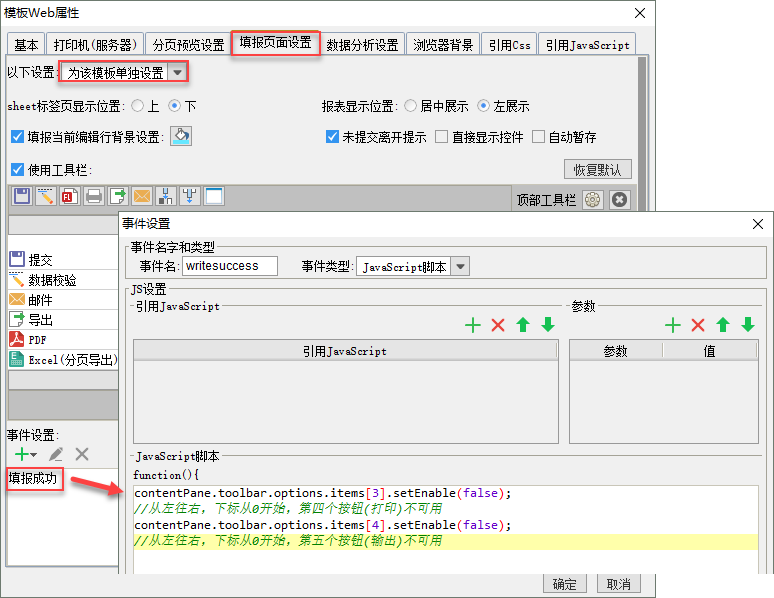The width and height of the screenshot is (774, 598).
Task: Select 数据校验 item in the list
Action: coord(63,280)
